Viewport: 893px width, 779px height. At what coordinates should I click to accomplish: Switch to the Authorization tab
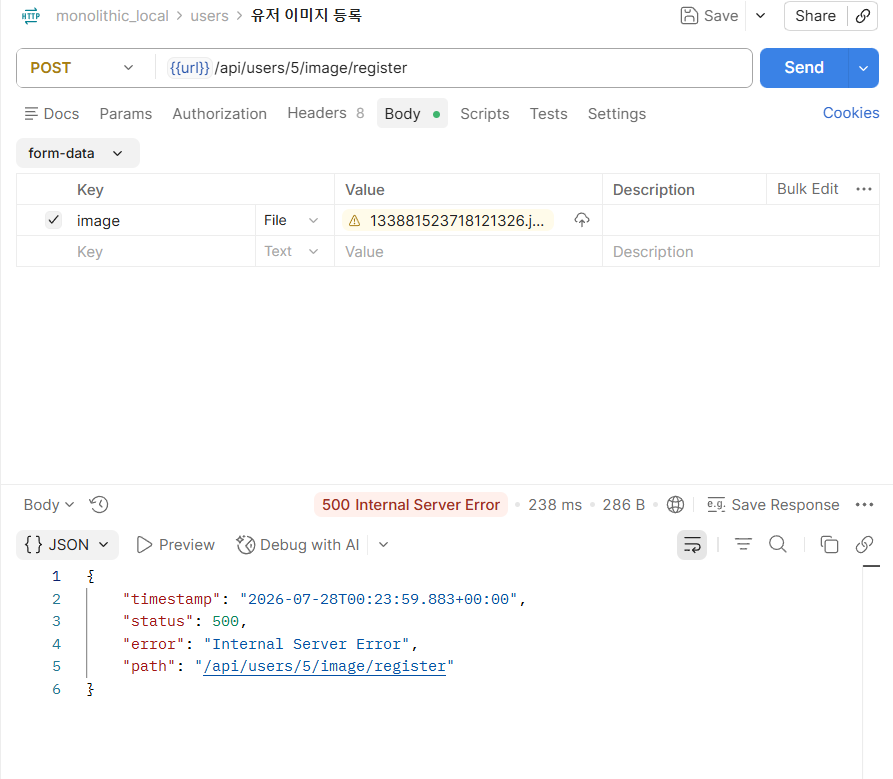pyautogui.click(x=220, y=114)
